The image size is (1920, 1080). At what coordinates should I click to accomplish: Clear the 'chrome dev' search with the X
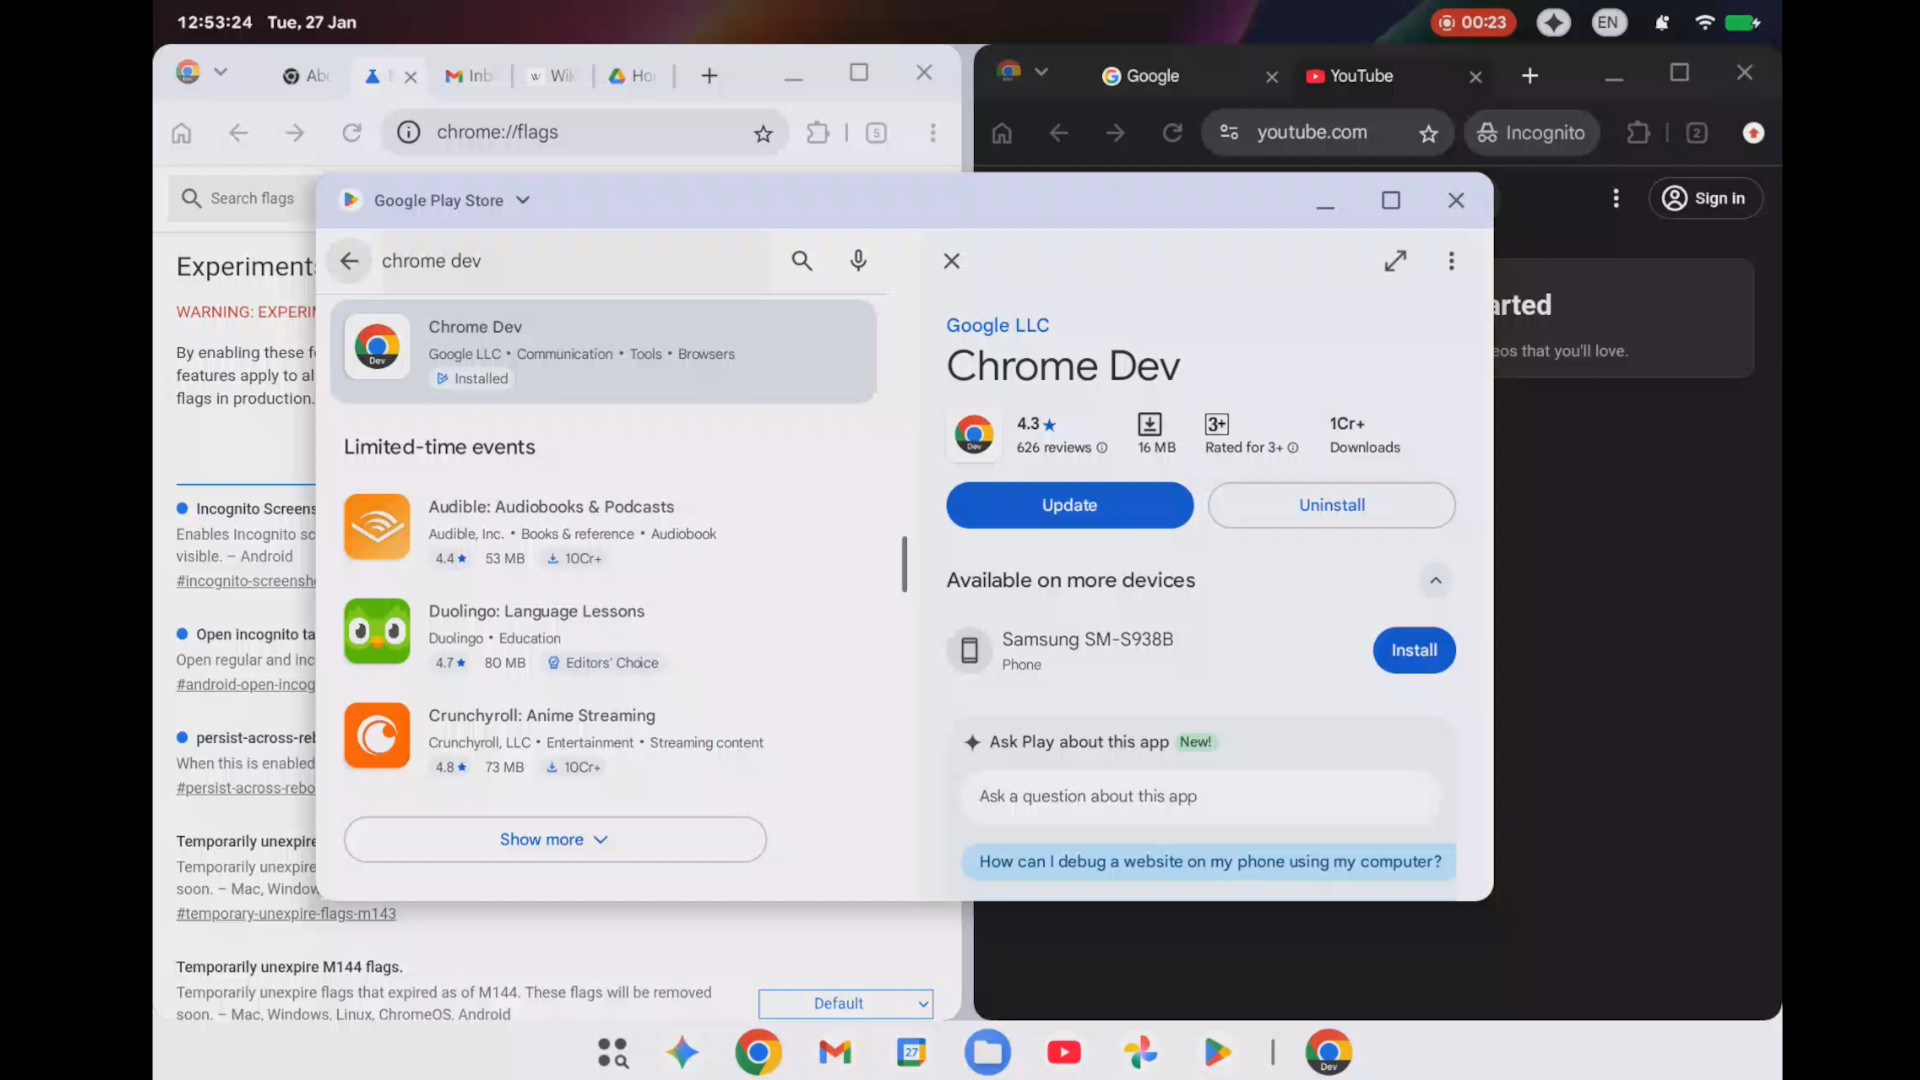[951, 260]
